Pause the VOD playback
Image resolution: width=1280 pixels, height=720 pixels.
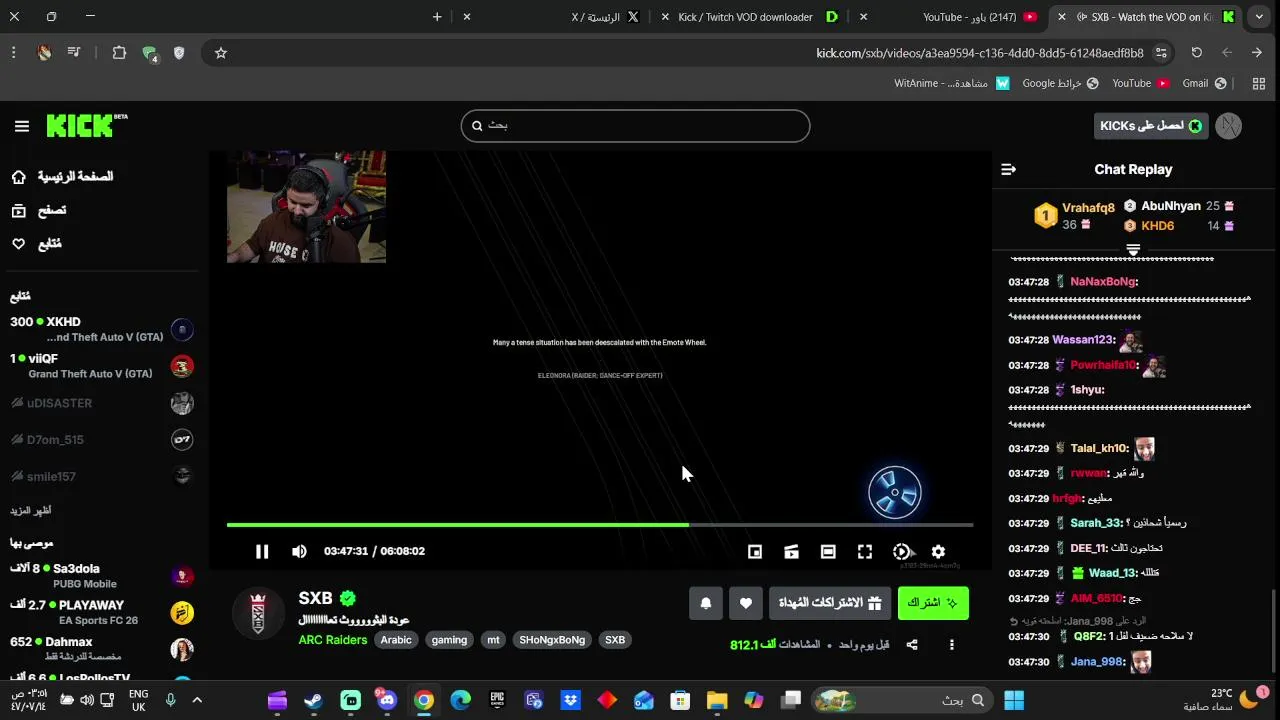pyautogui.click(x=262, y=551)
